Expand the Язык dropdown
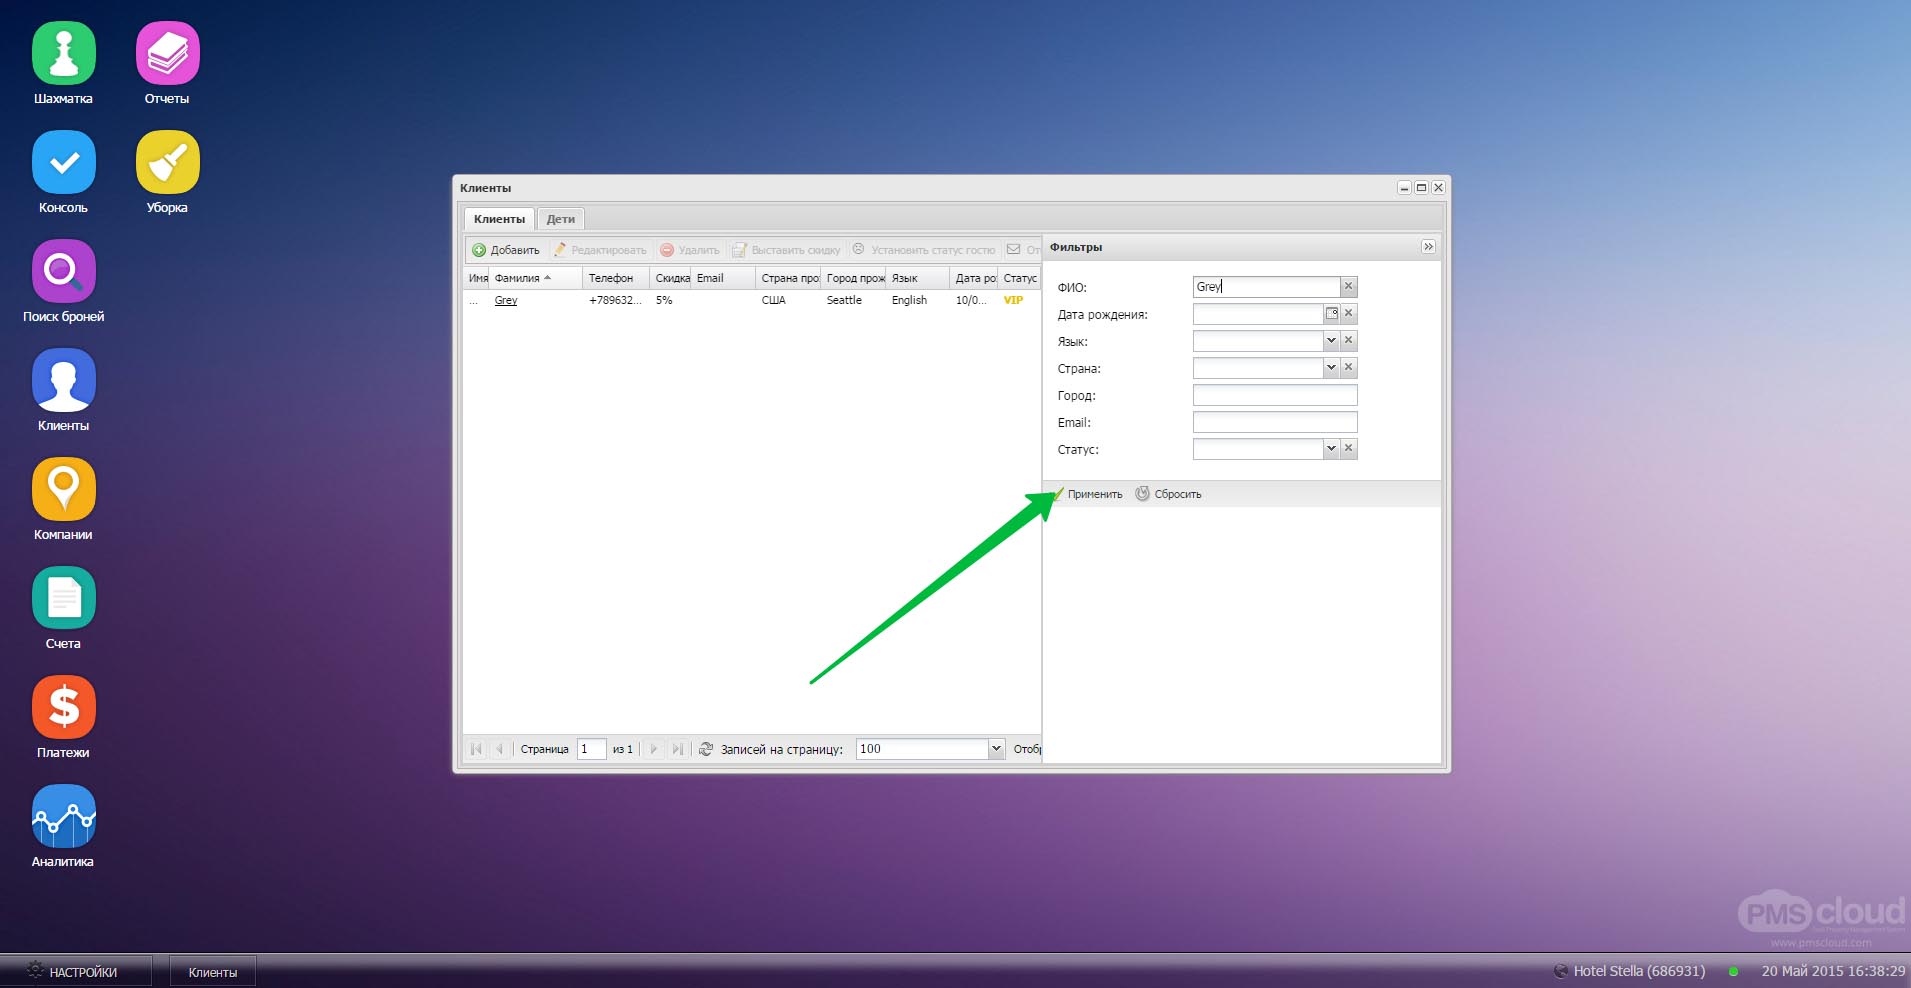Image resolution: width=1911 pixels, height=988 pixels. point(1331,341)
